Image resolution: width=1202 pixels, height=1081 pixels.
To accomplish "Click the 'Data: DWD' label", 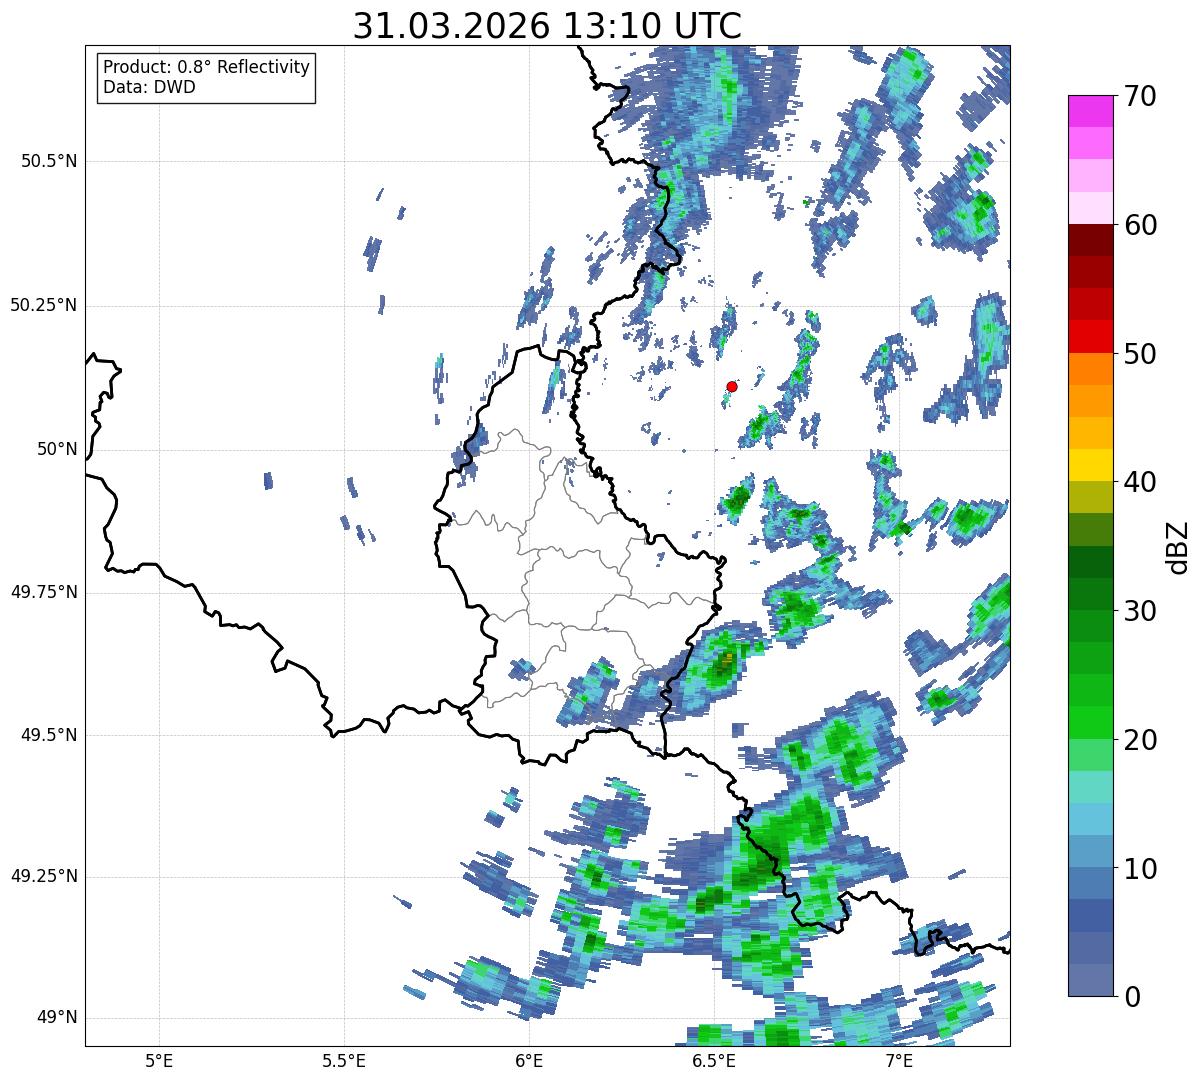I will (x=149, y=87).
